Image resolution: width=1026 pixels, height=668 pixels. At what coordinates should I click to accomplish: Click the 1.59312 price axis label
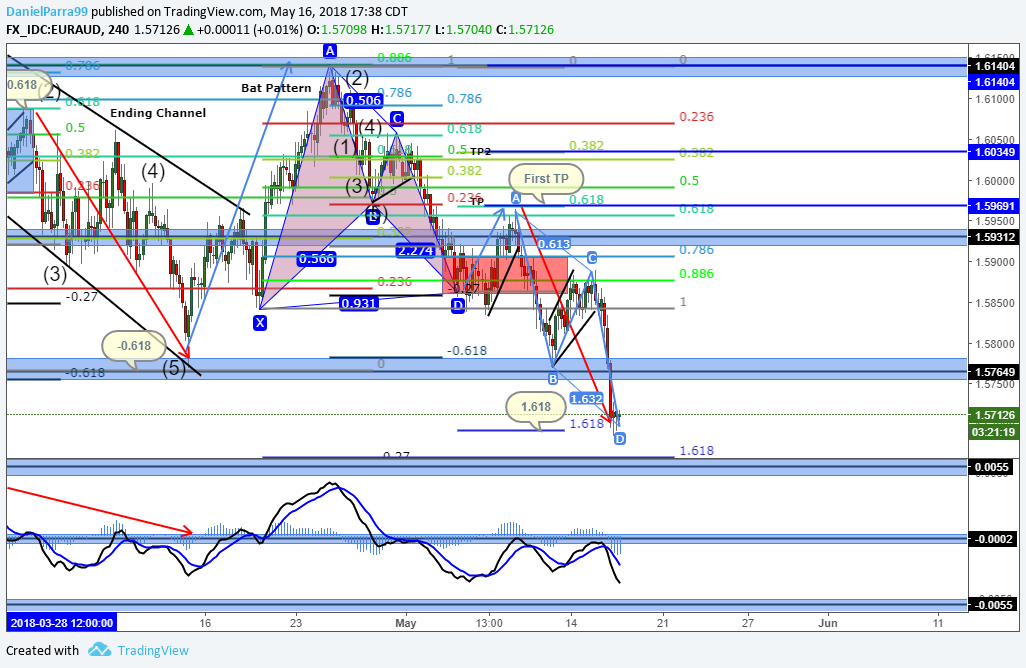(x=994, y=237)
